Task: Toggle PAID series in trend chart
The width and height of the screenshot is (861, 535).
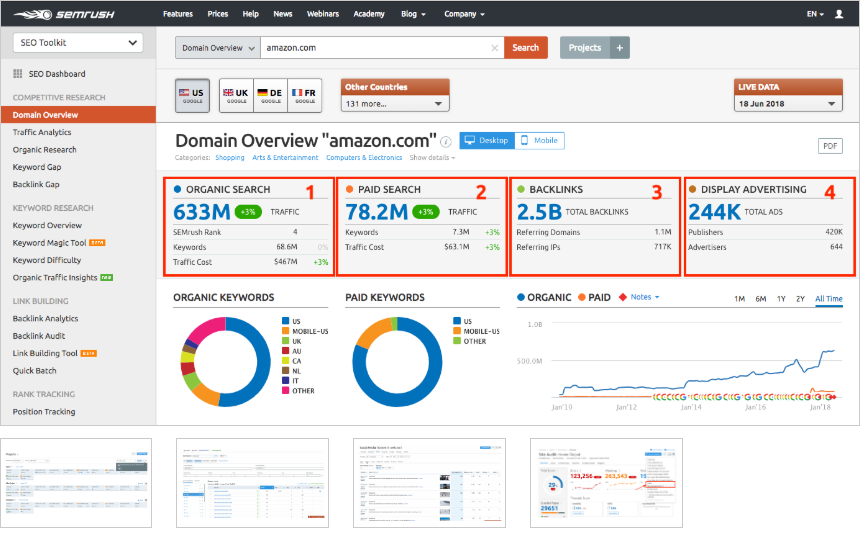Action: pyautogui.click(x=594, y=297)
